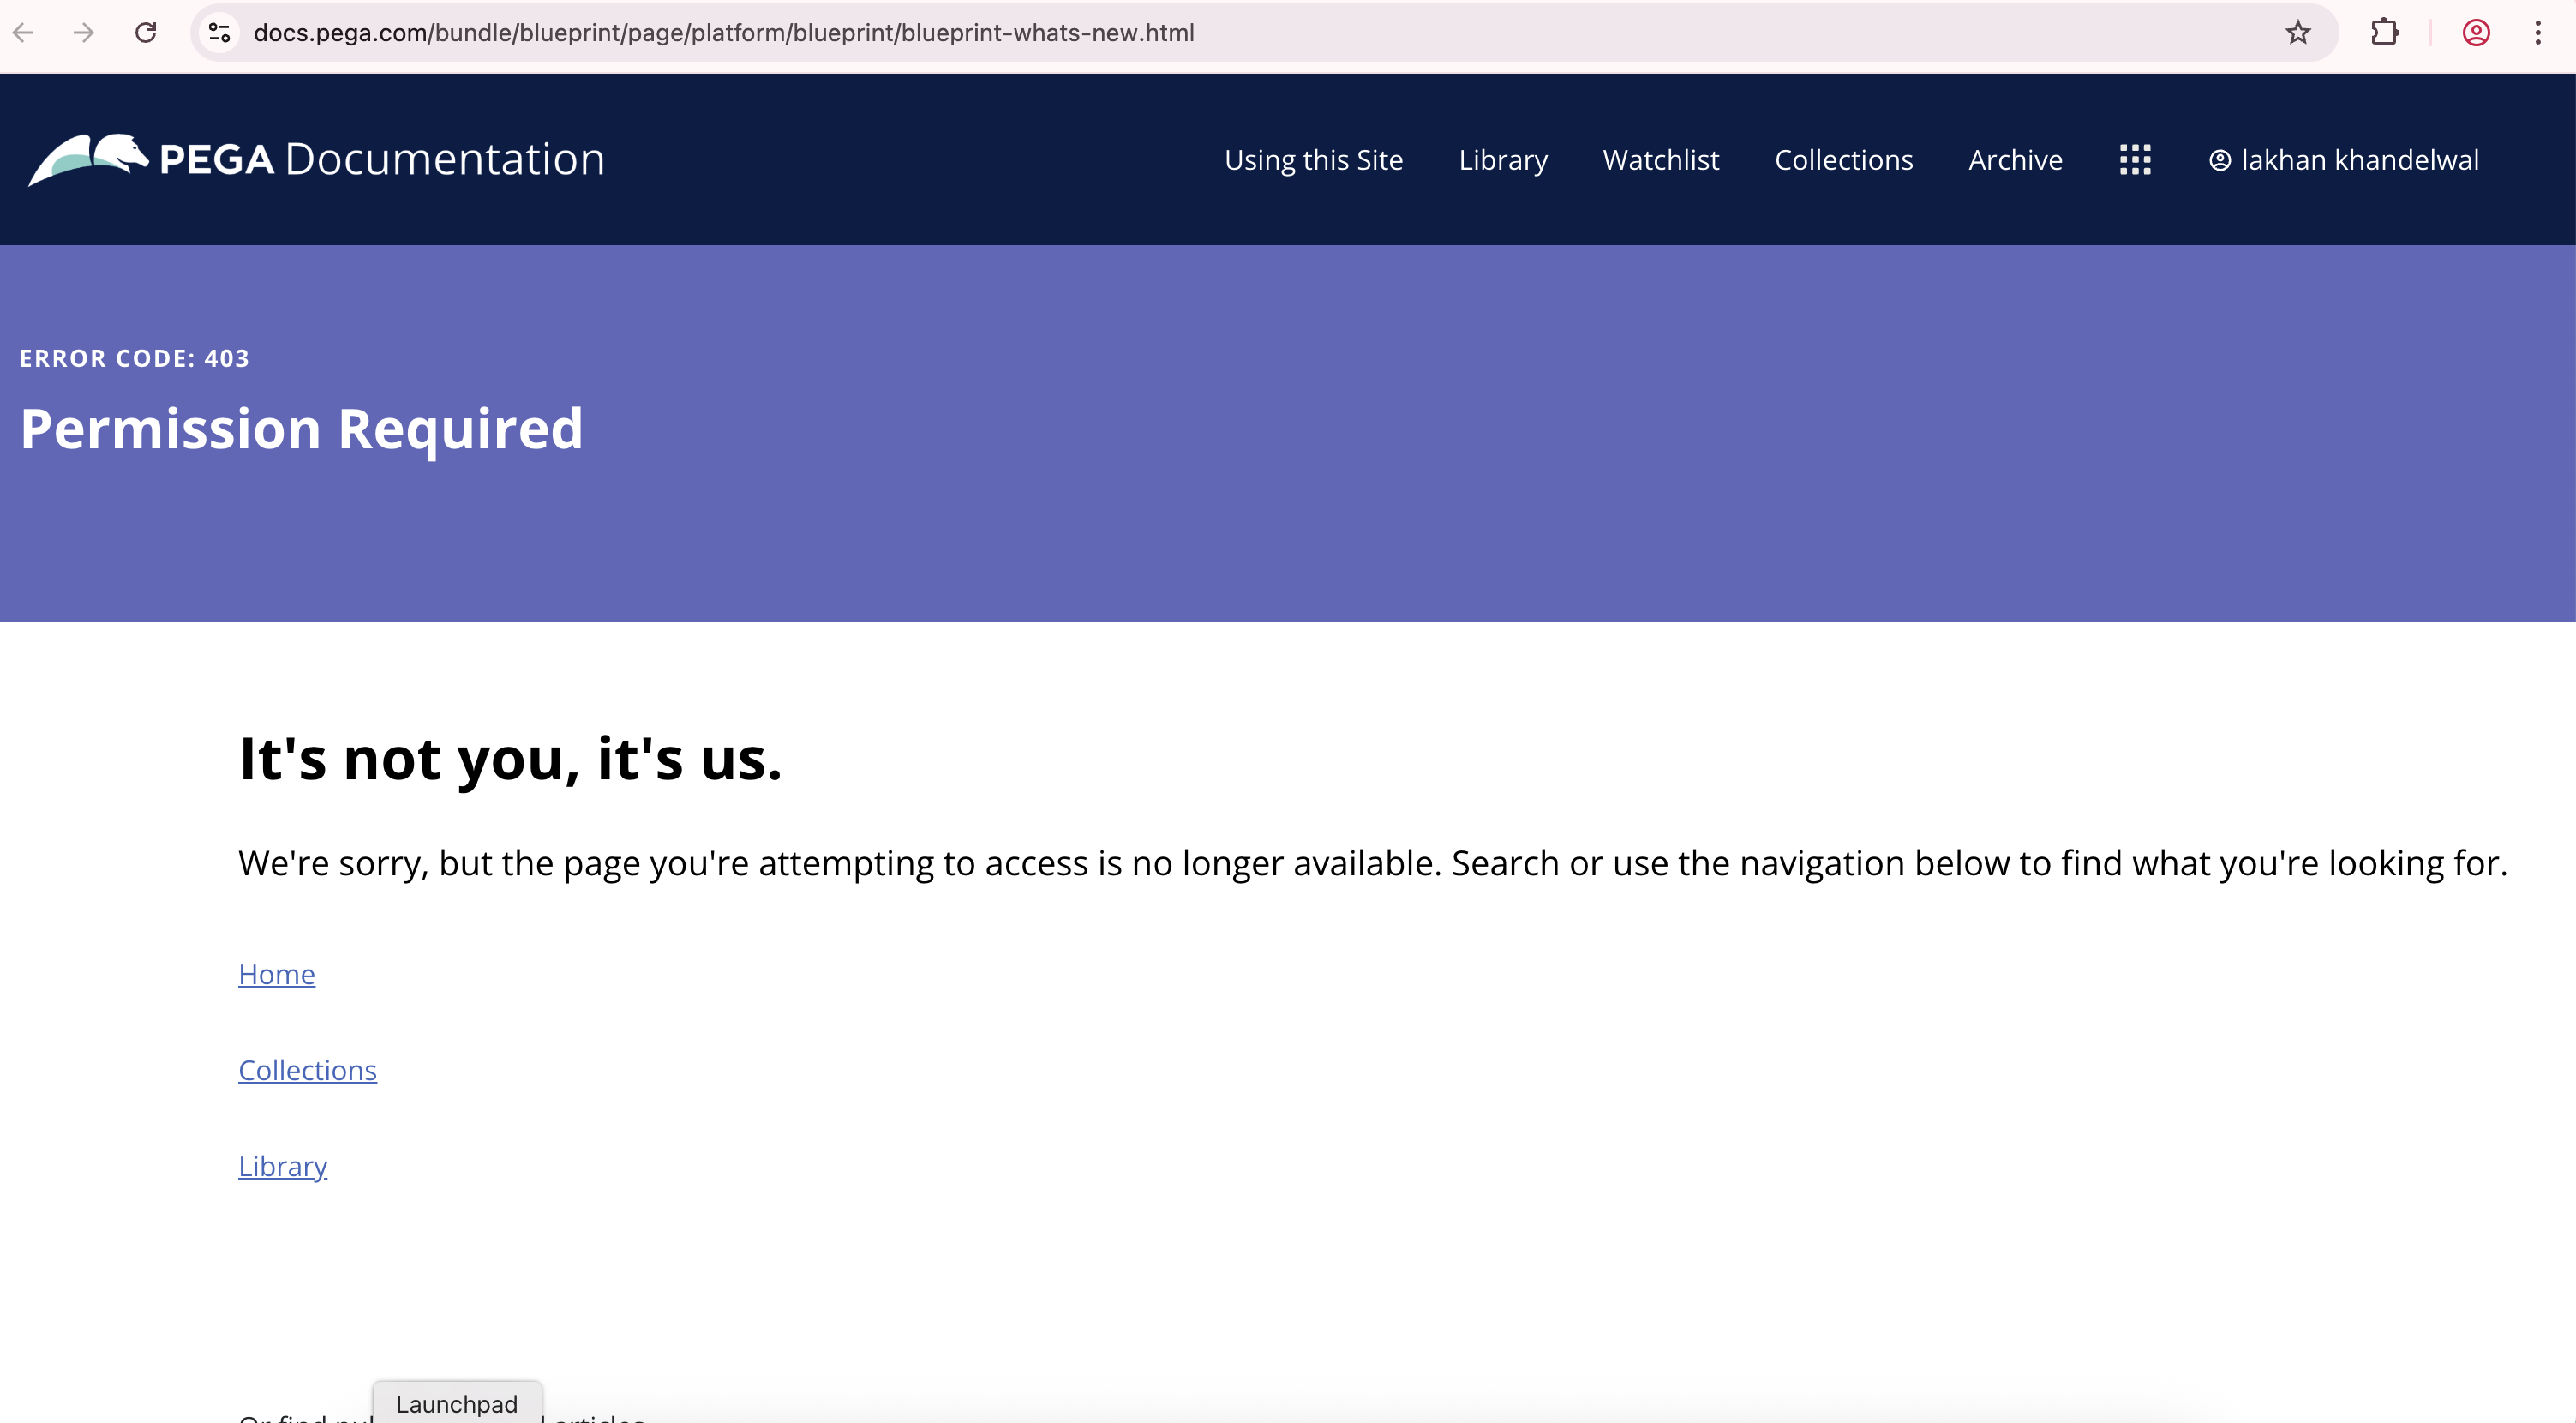The width and height of the screenshot is (2576, 1423).
Task: Open Chrome profile avatar icon
Action: [2476, 33]
